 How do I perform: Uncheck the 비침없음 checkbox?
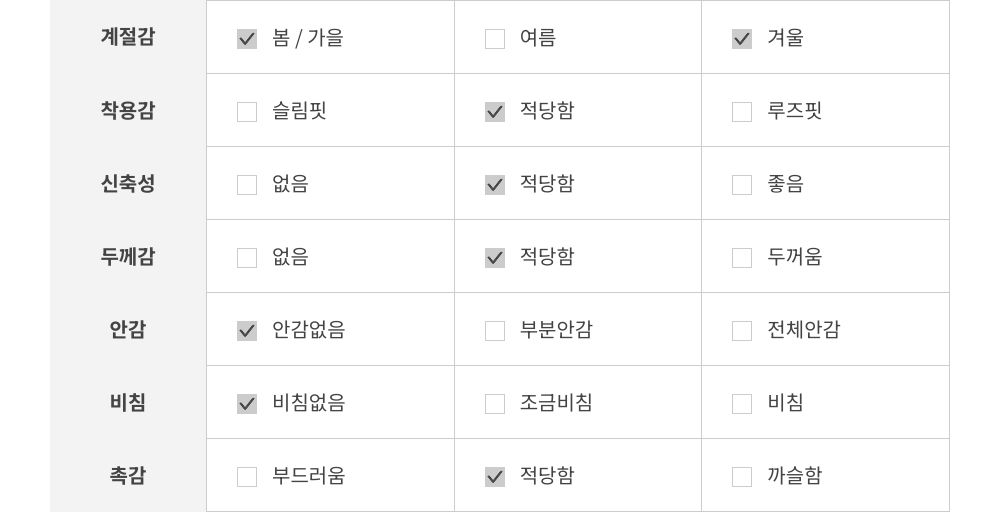click(247, 404)
